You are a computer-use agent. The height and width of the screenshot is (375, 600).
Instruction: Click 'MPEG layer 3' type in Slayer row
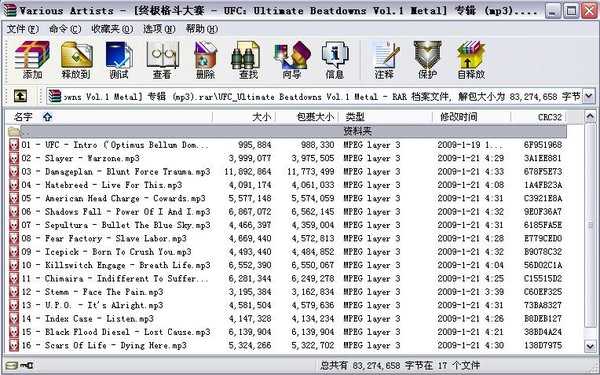pyautogui.click(x=372, y=158)
